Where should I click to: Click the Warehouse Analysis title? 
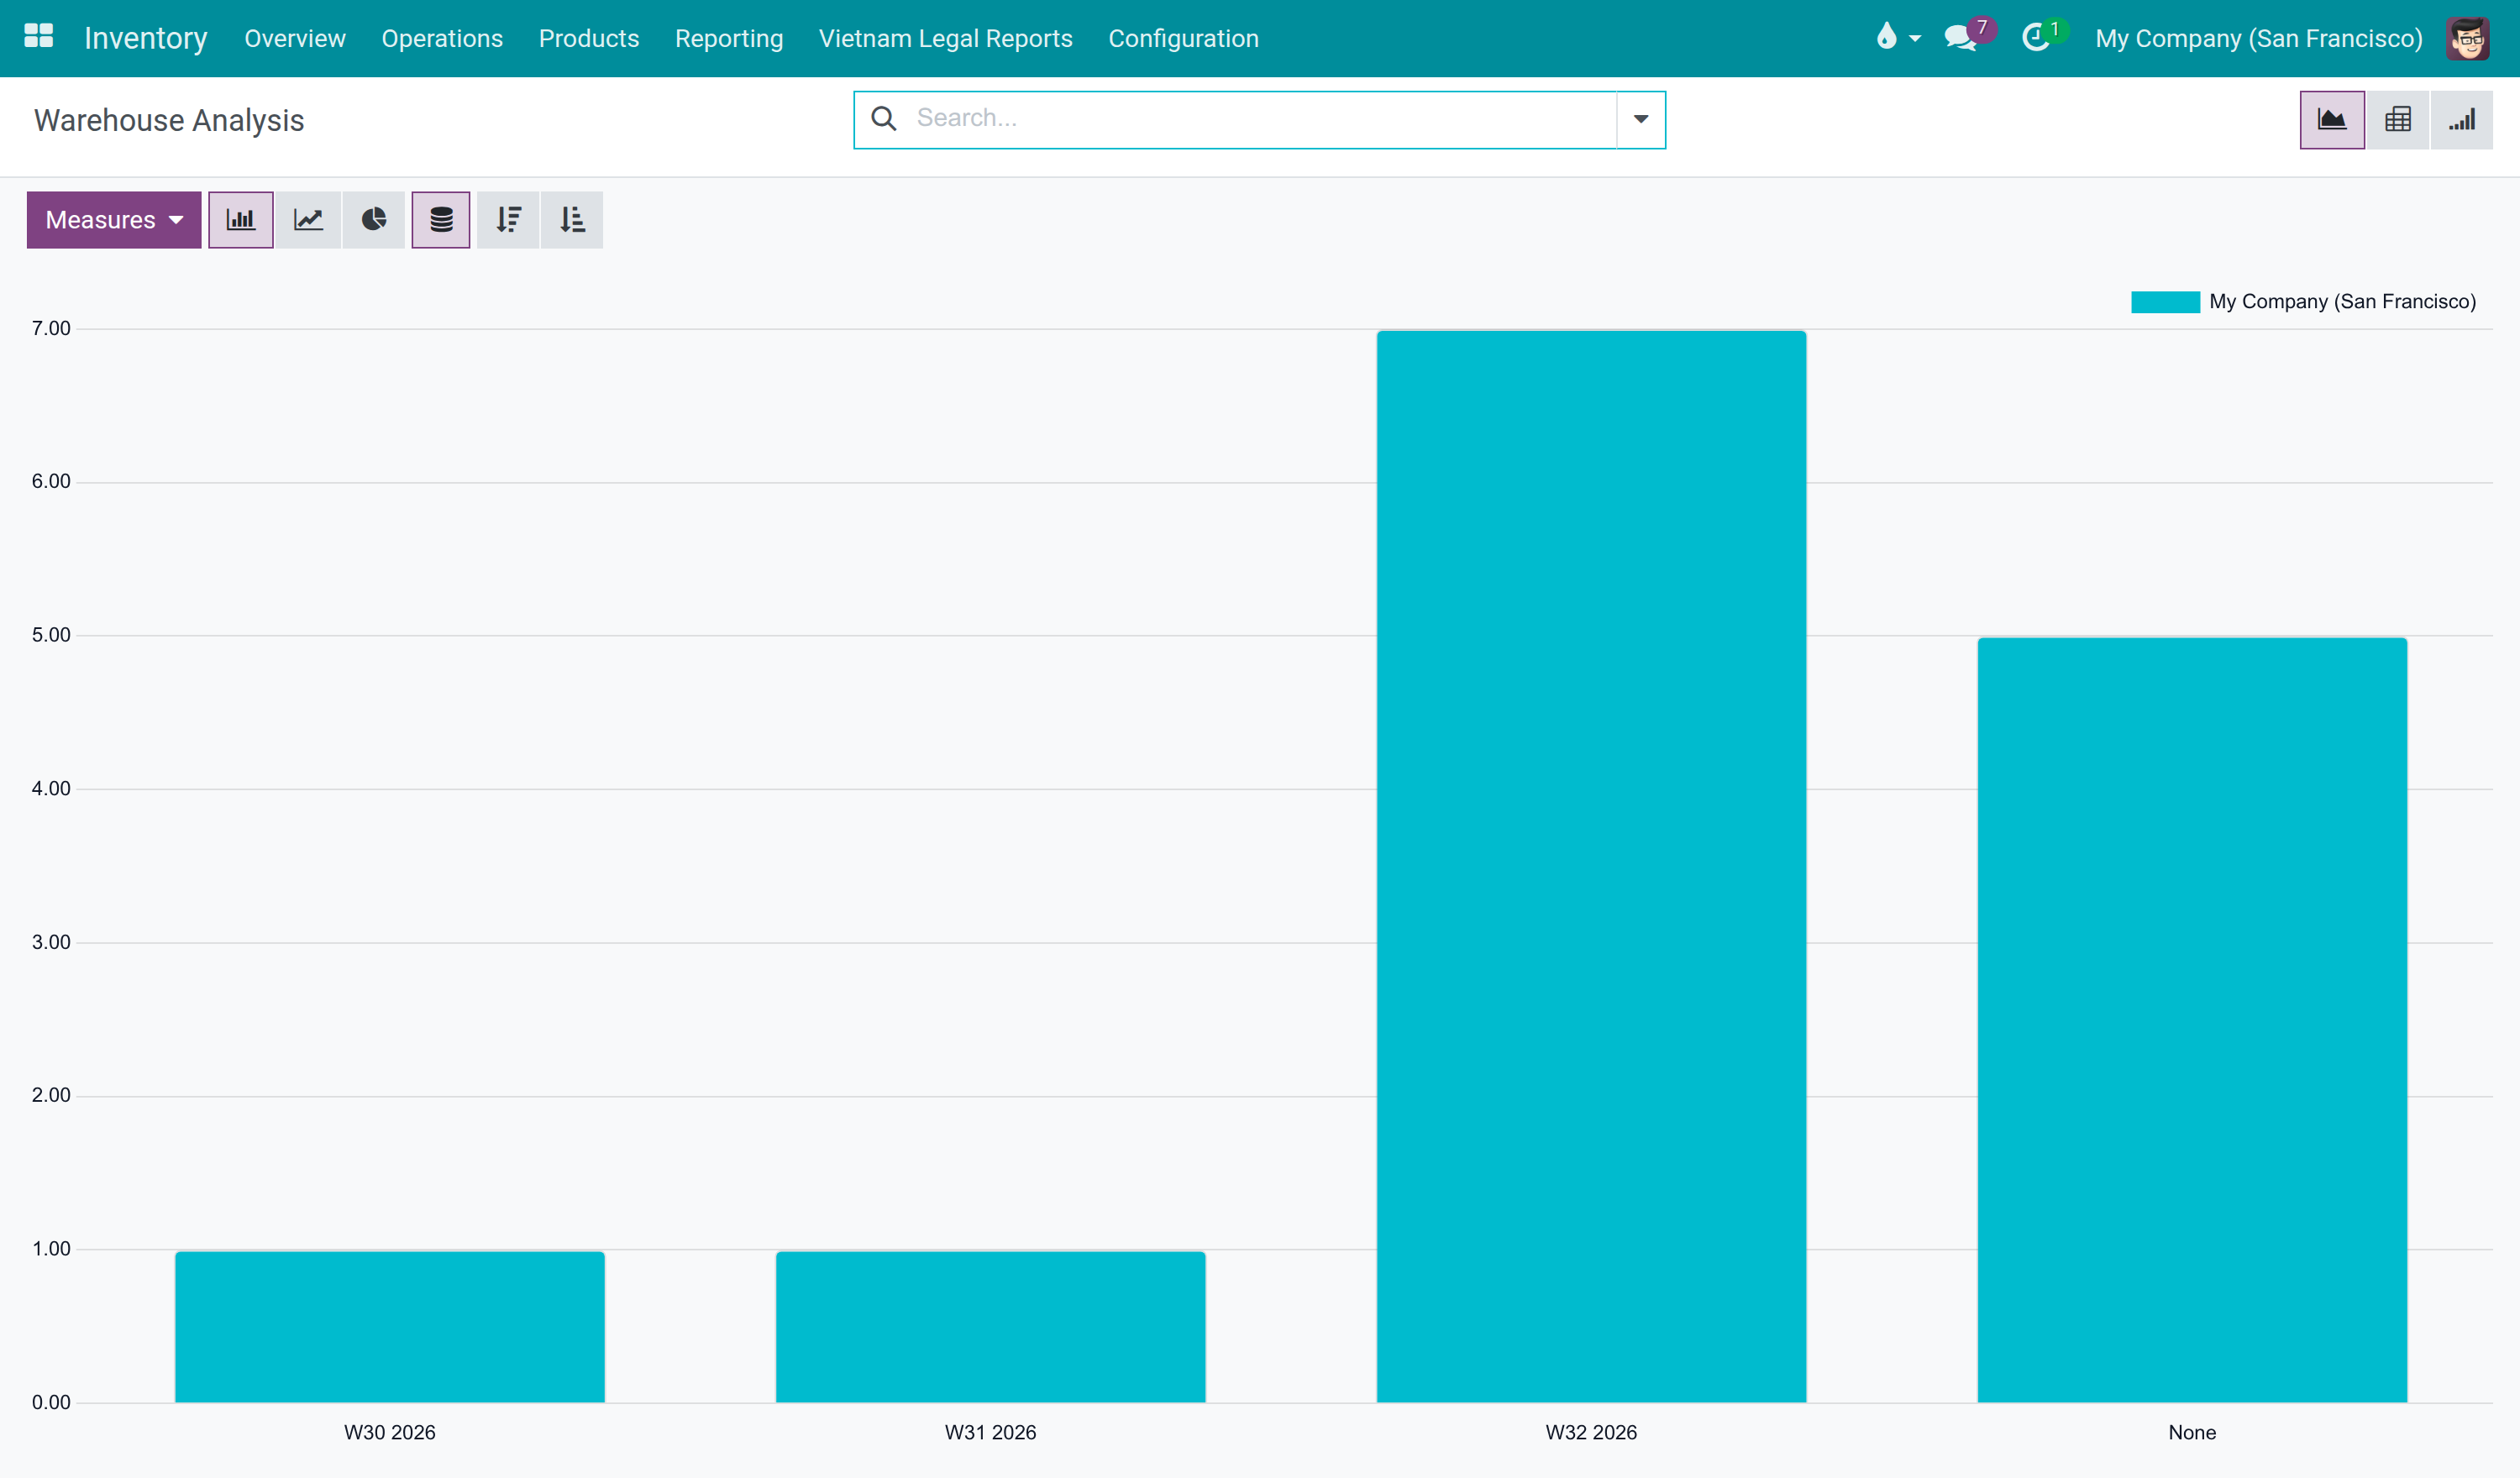click(x=169, y=120)
